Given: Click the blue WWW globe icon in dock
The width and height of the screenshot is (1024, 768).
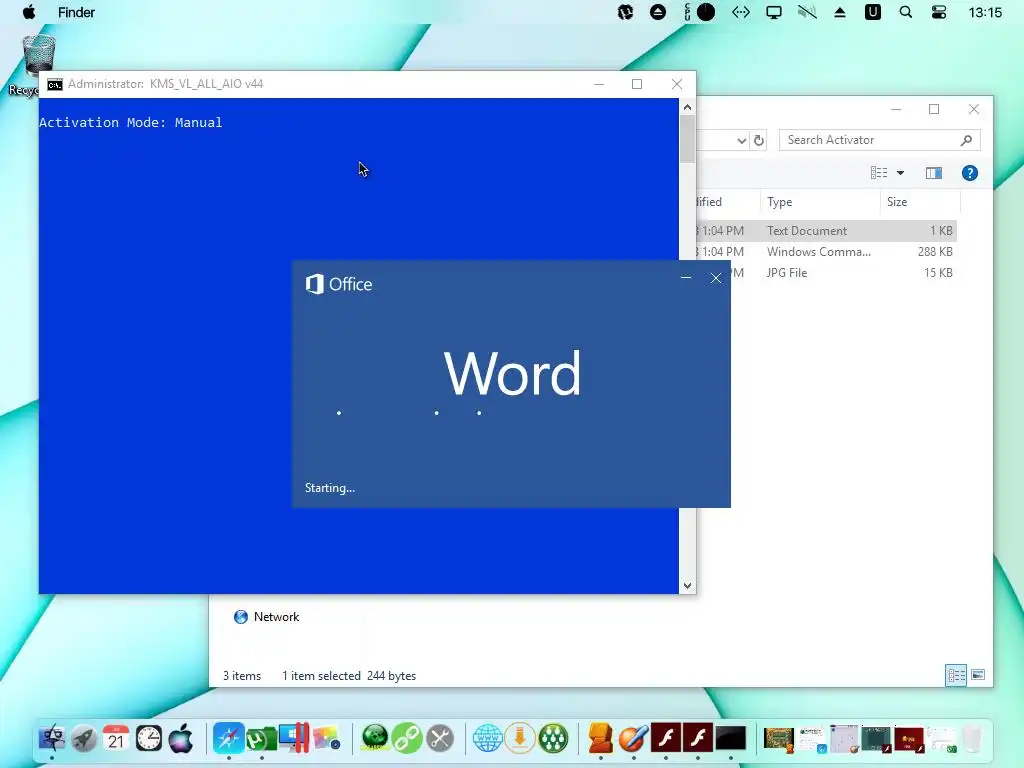Looking at the screenshot, I should (488, 739).
